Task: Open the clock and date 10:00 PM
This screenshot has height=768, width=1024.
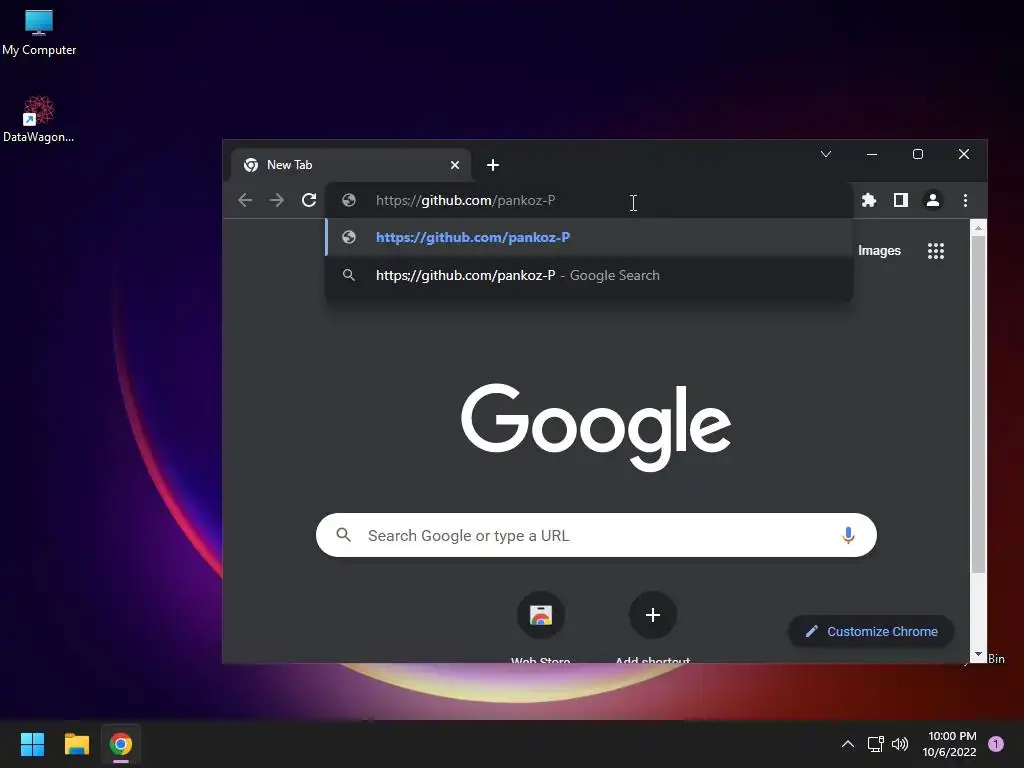Action: (950, 744)
